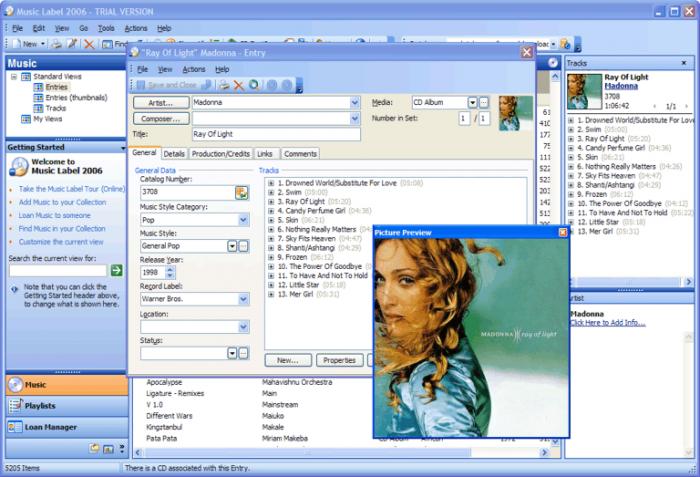This screenshot has height=477, width=700.
Task: Click the configure buttons chevron in navigation pane
Action: tap(122, 448)
